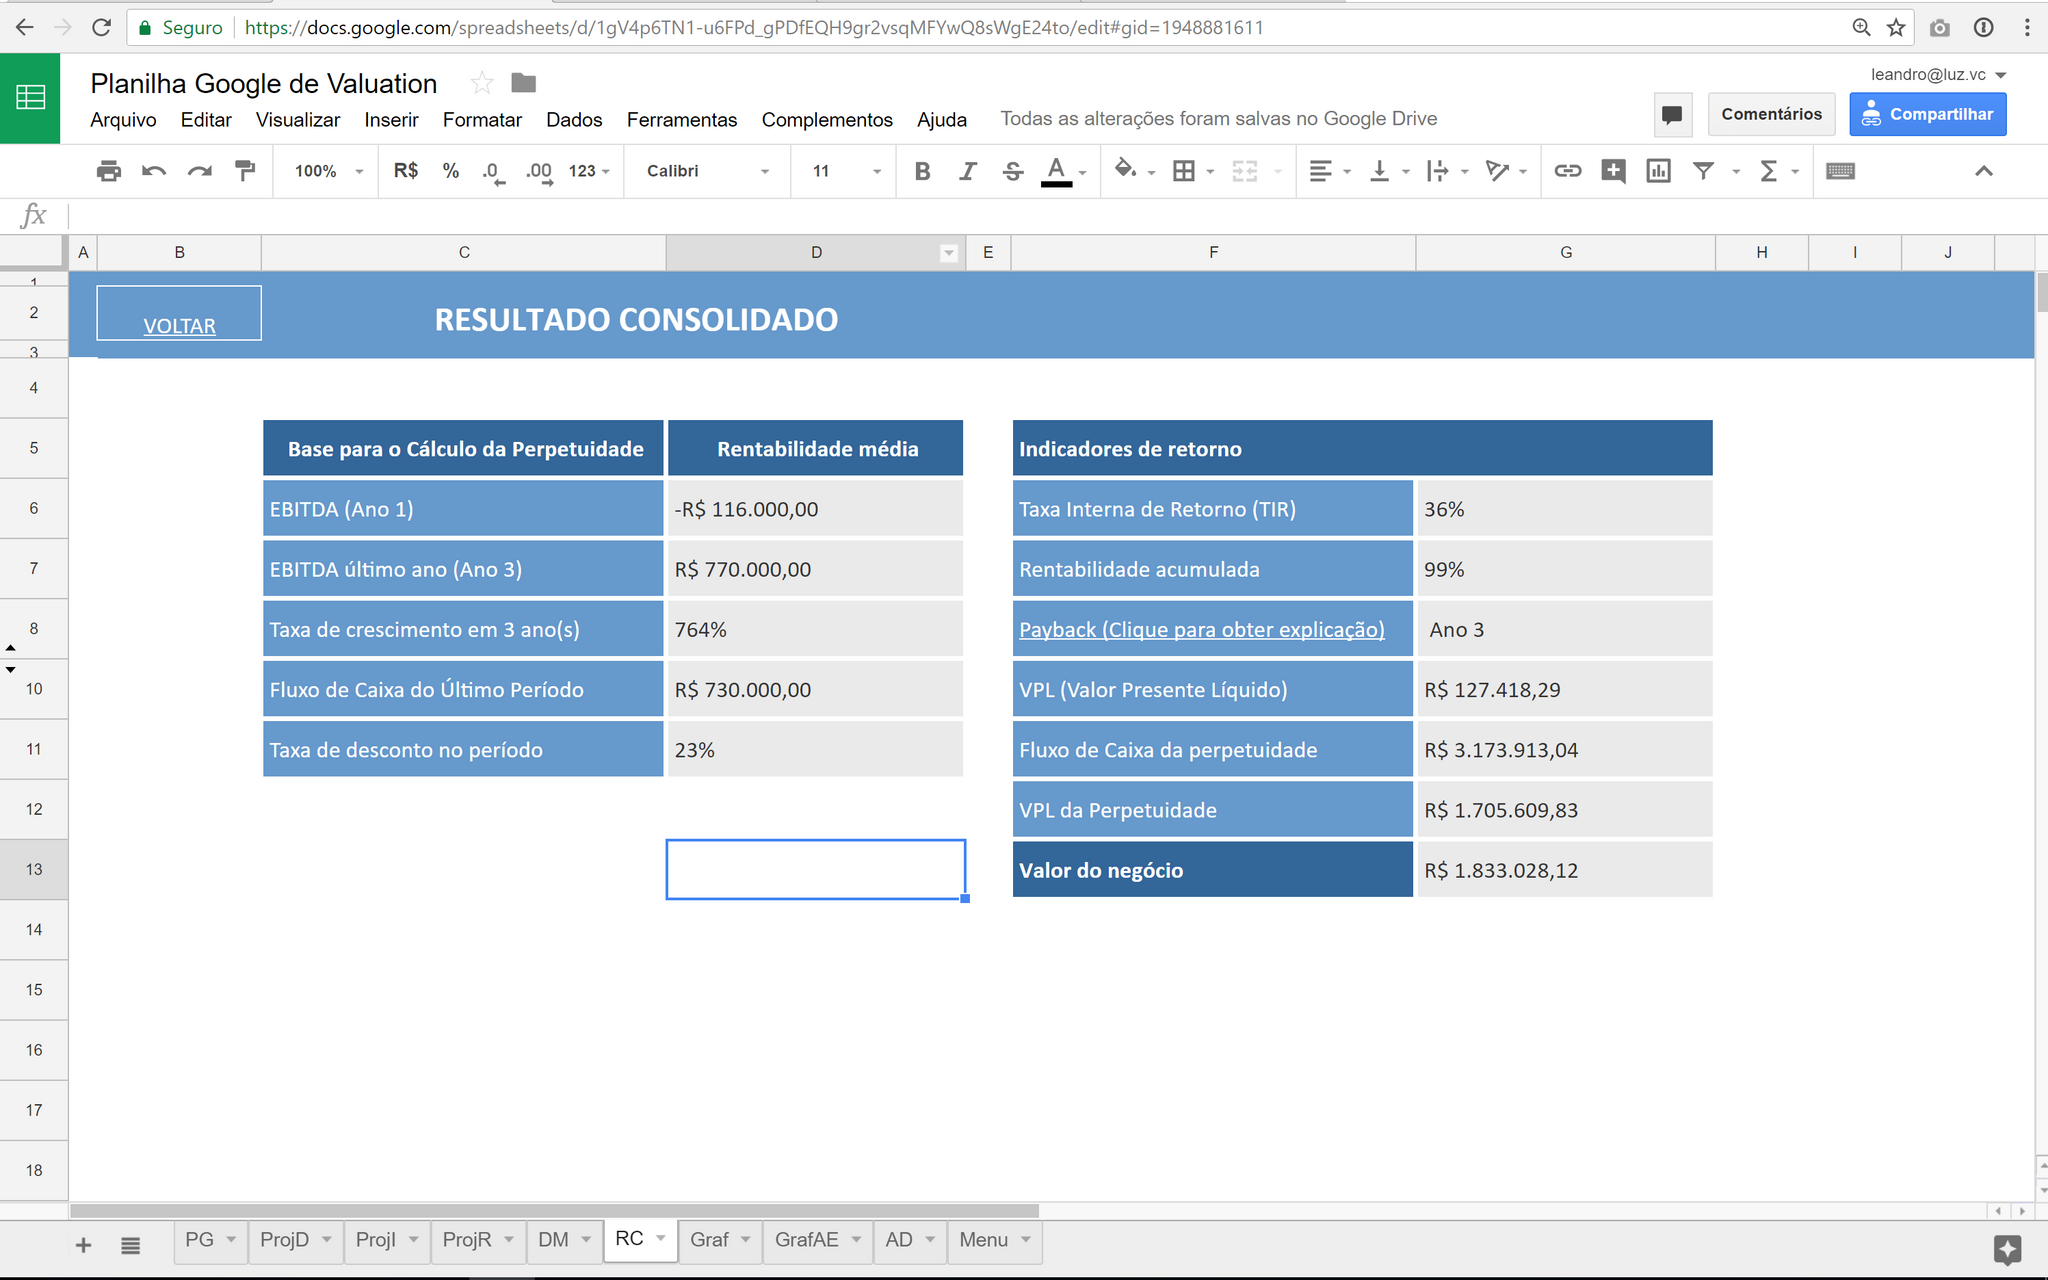
Task: Open Dados menu
Action: [x=574, y=119]
